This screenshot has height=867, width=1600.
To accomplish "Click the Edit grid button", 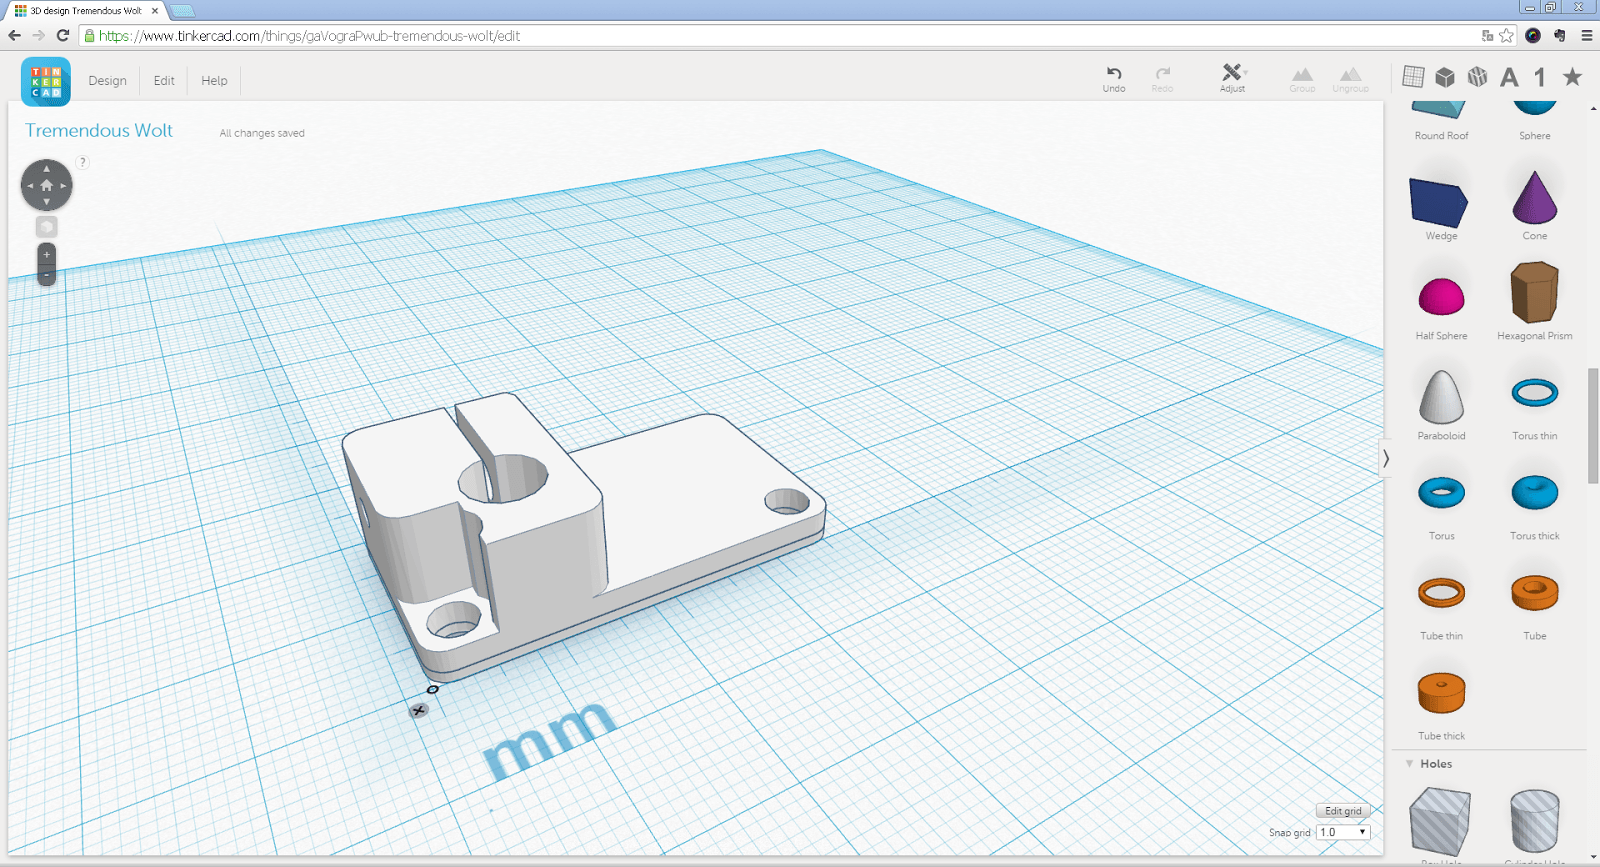I will click(1343, 811).
